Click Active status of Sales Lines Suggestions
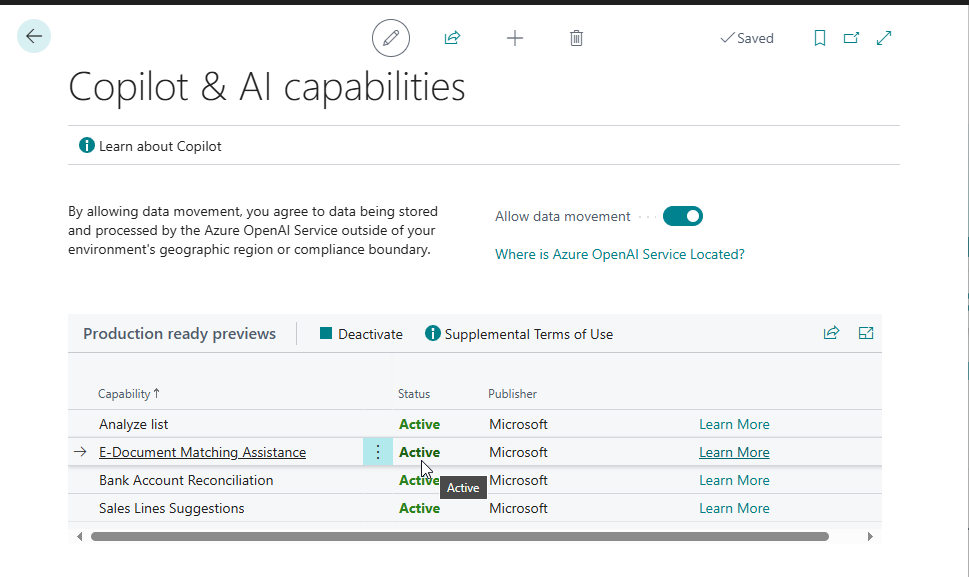Image resolution: width=969 pixels, height=577 pixels. click(x=420, y=508)
